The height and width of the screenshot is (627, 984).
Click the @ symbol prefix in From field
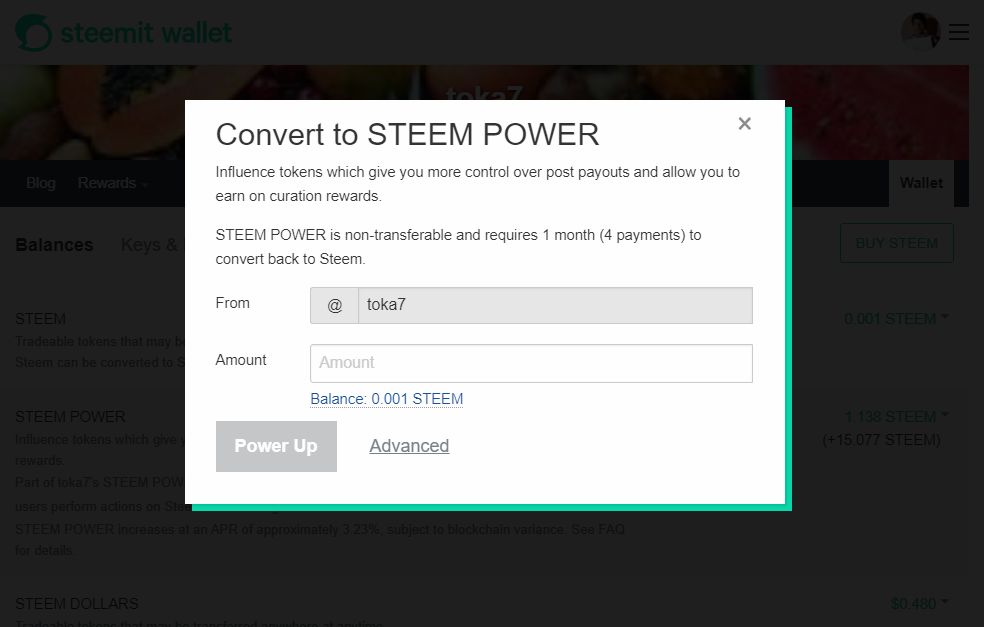point(334,306)
